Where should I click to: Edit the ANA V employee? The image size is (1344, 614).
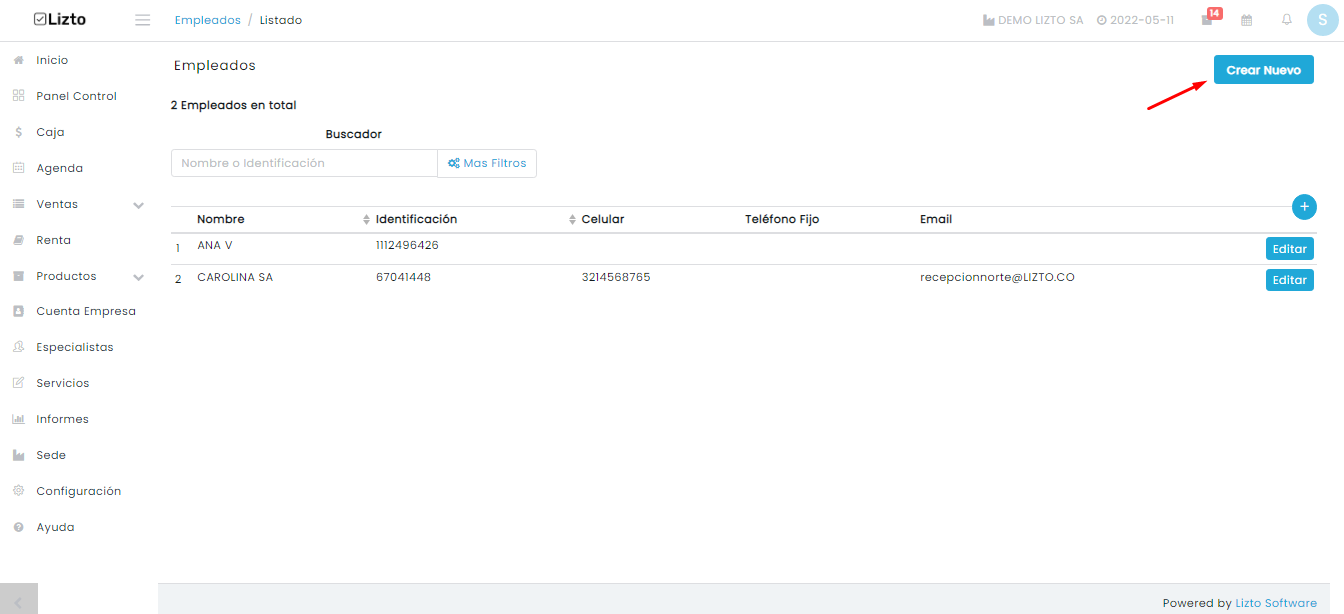click(x=1289, y=248)
